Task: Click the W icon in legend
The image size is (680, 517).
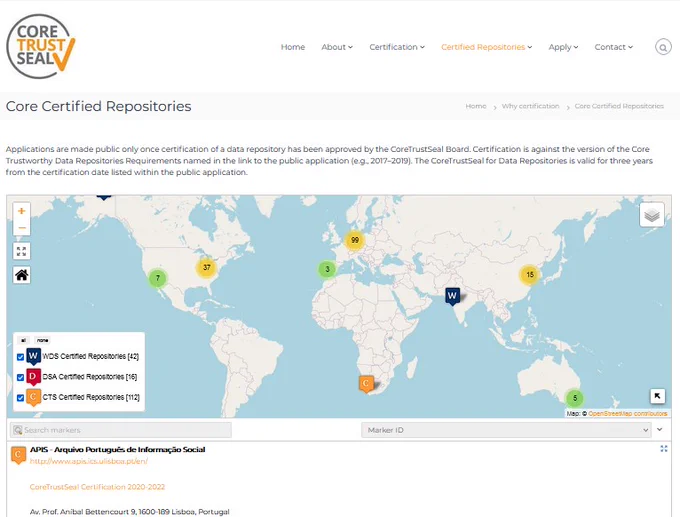Action: (x=33, y=356)
